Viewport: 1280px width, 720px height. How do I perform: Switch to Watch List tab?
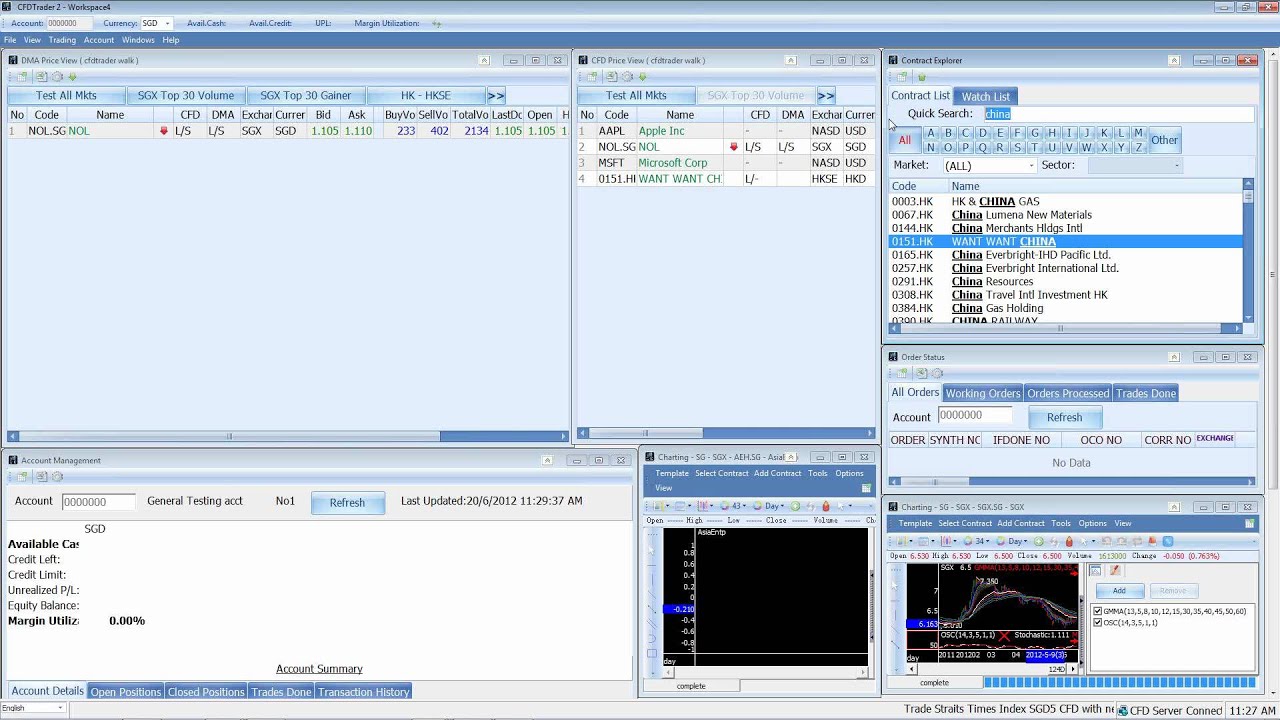click(986, 96)
